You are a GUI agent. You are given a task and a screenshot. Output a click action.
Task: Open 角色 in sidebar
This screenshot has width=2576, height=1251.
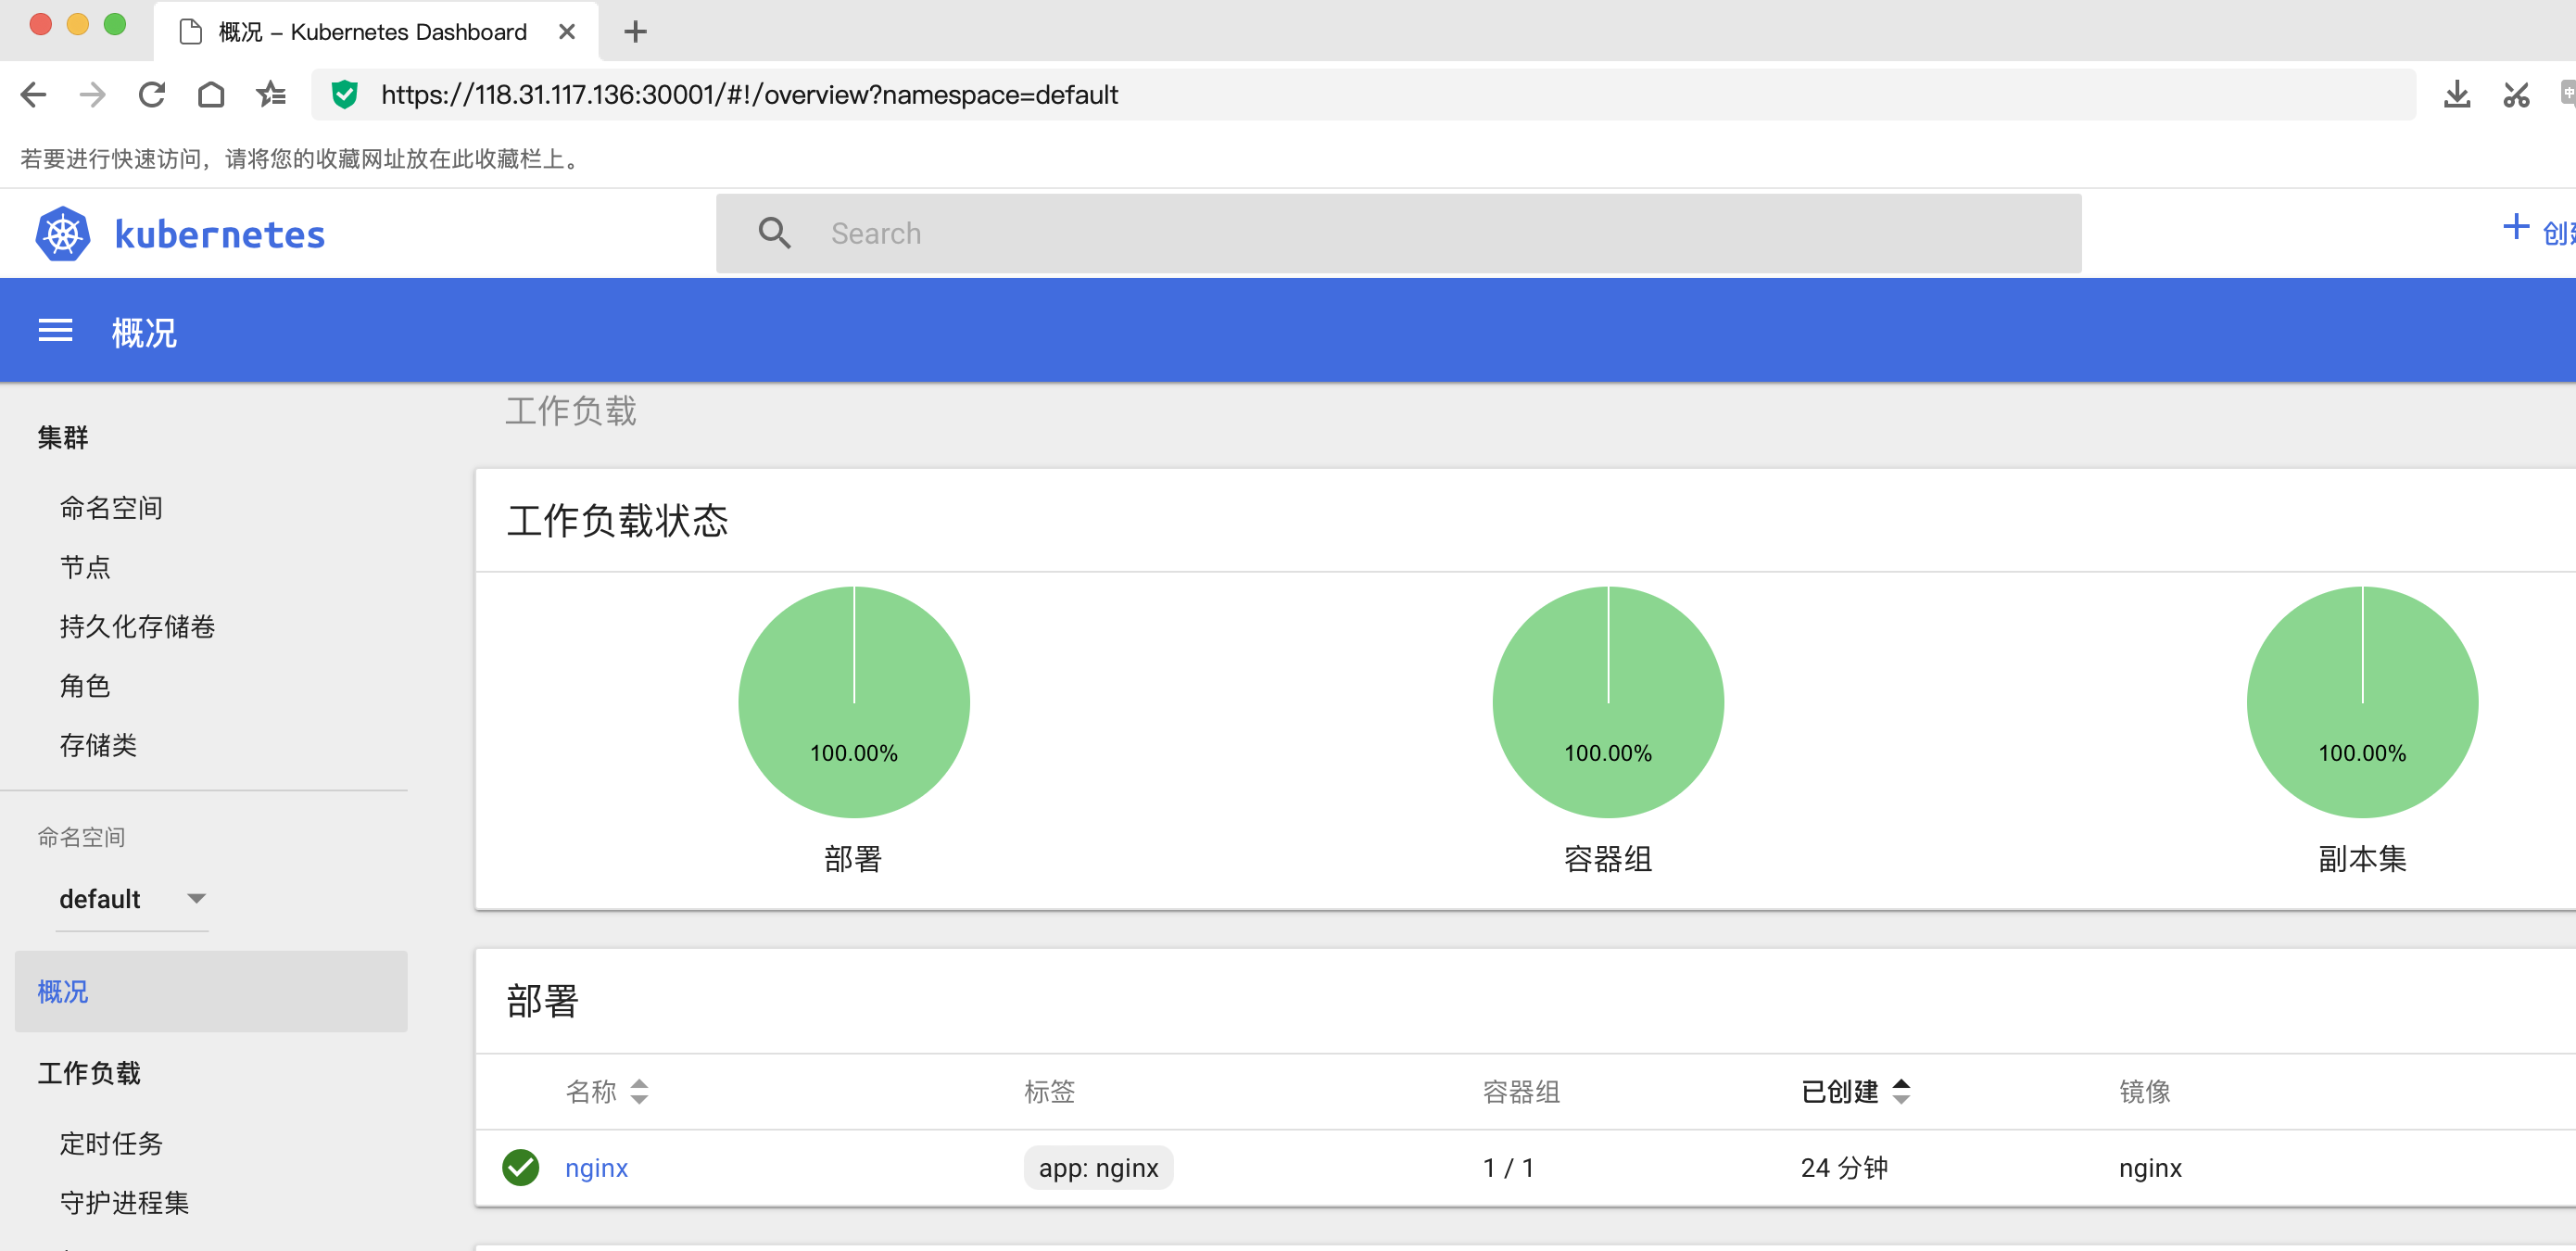[85, 686]
